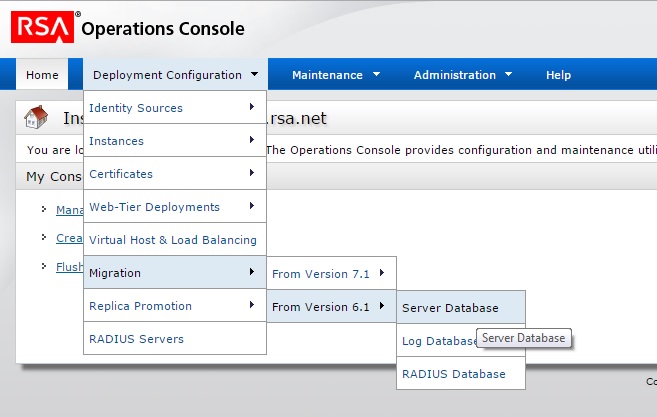Image resolution: width=657 pixels, height=417 pixels.
Task: Click the house icon beside page title
Action: pyautogui.click(x=37, y=118)
